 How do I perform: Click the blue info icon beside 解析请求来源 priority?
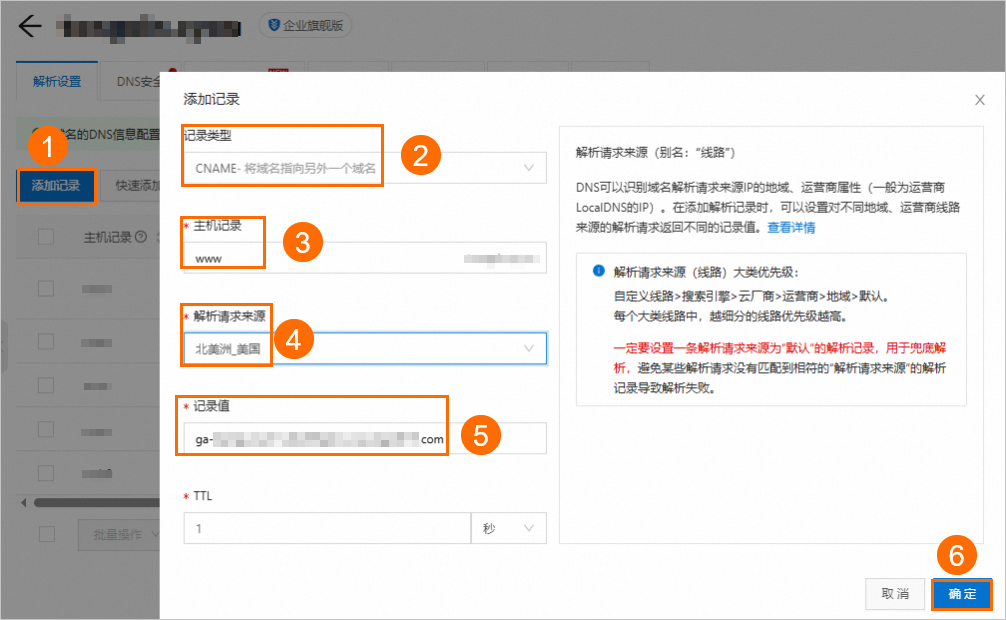click(599, 271)
